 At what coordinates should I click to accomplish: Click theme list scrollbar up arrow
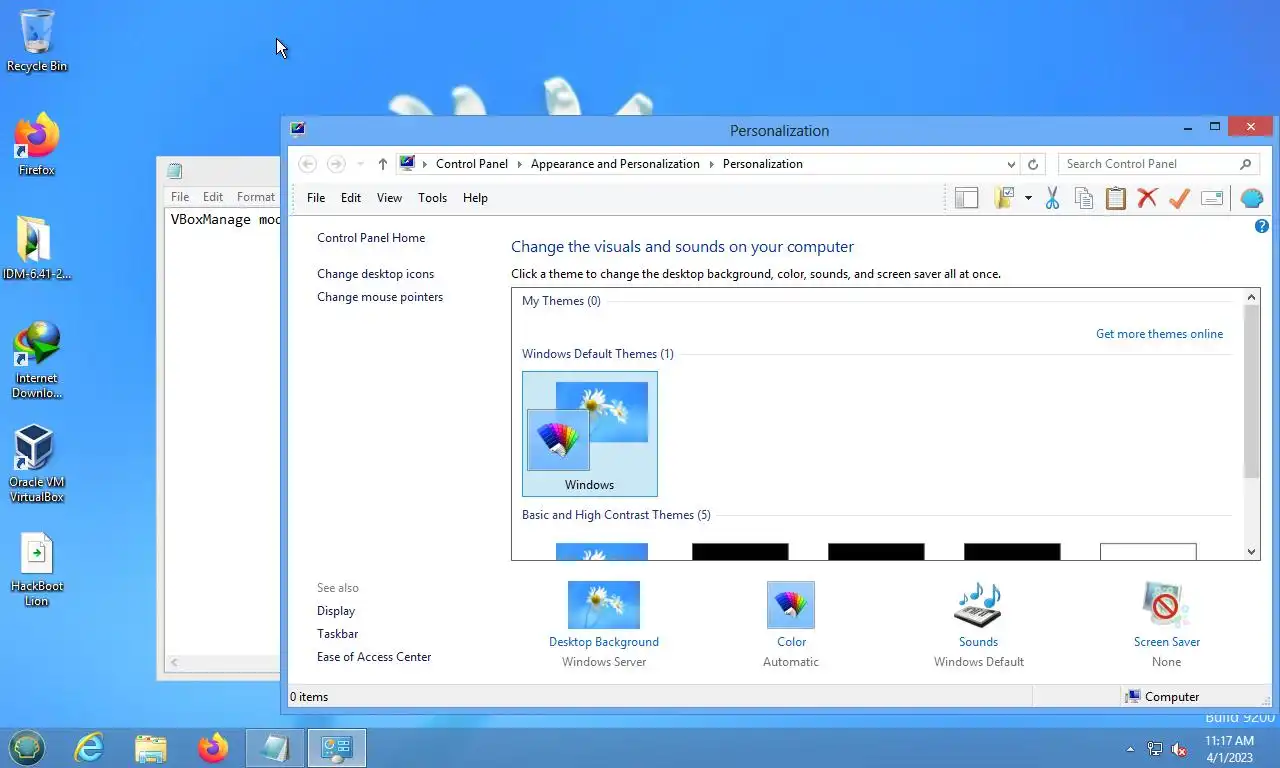[x=1252, y=297]
